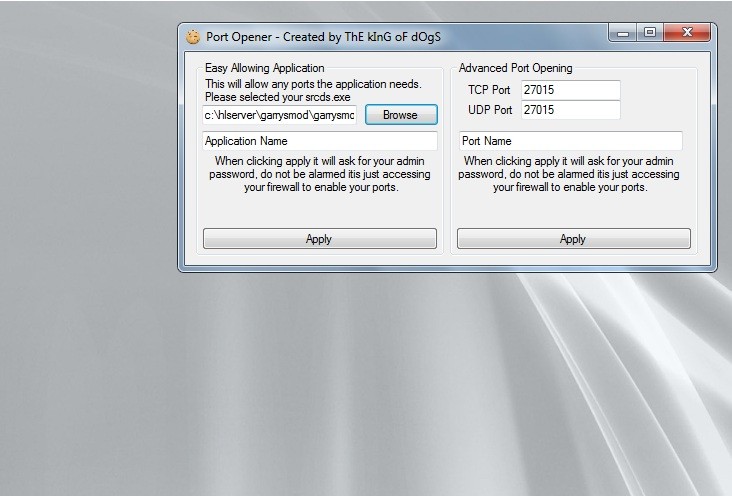The height and width of the screenshot is (496, 732).
Task: Click the admin password notice under Port Name
Action: coord(572,174)
